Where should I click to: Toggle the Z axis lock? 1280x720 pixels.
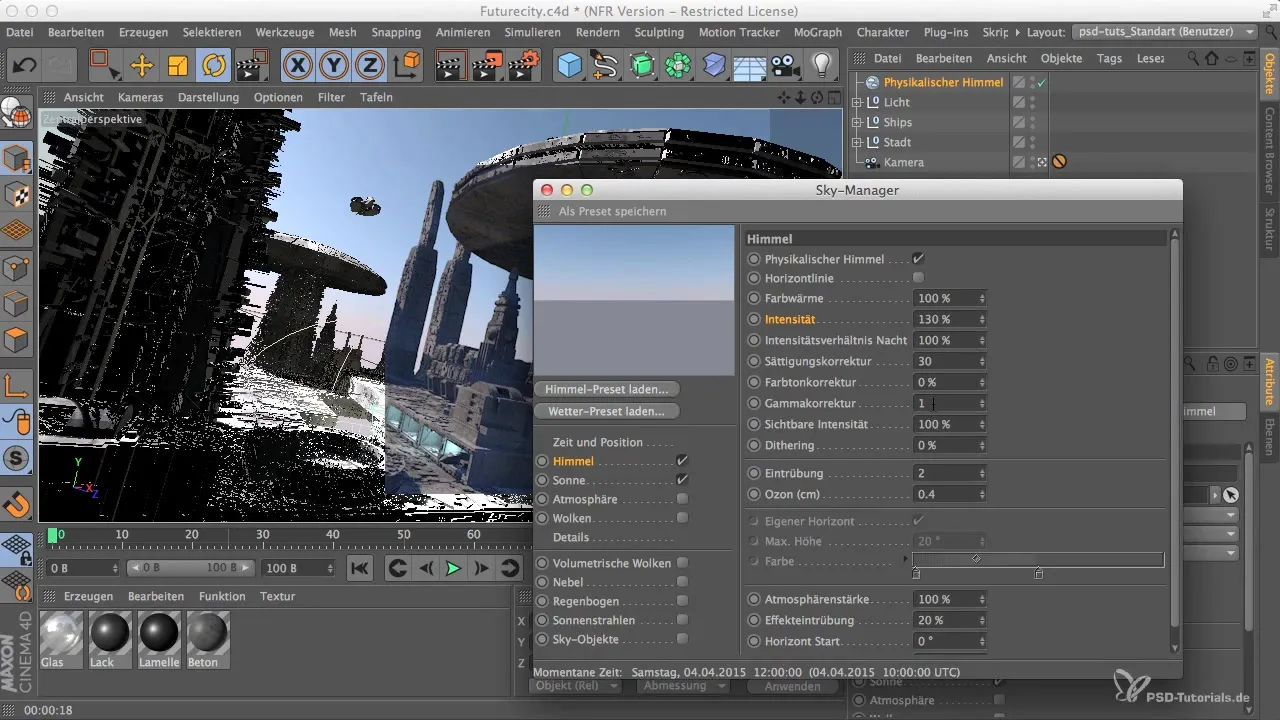point(370,66)
